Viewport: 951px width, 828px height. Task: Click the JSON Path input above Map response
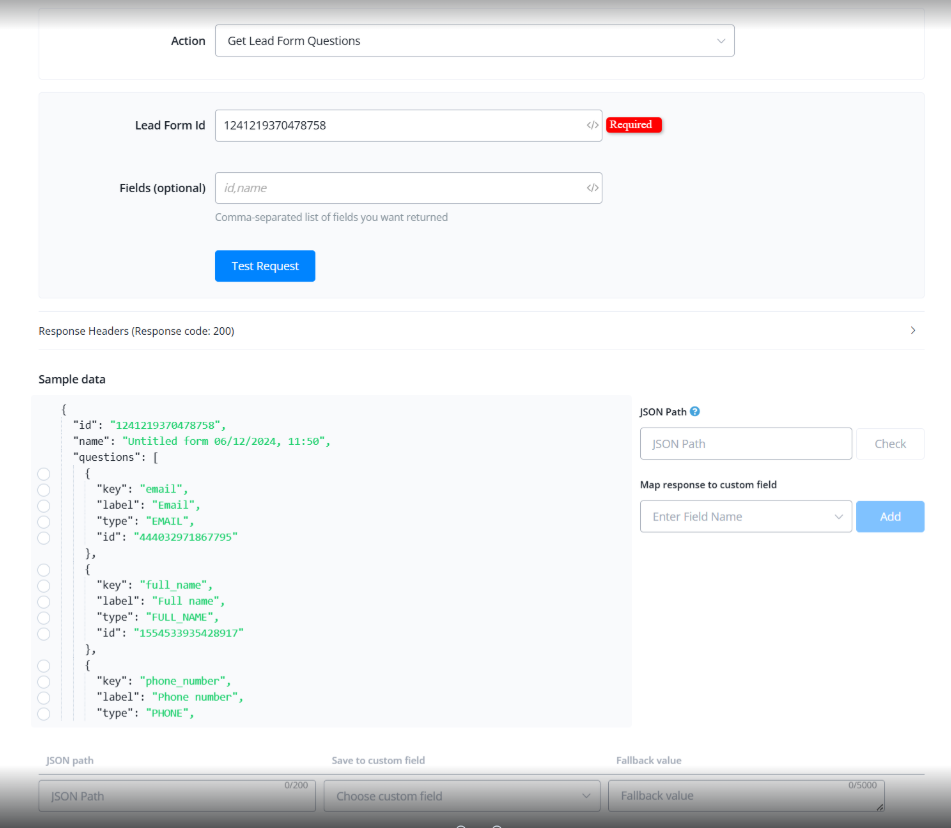pos(745,444)
